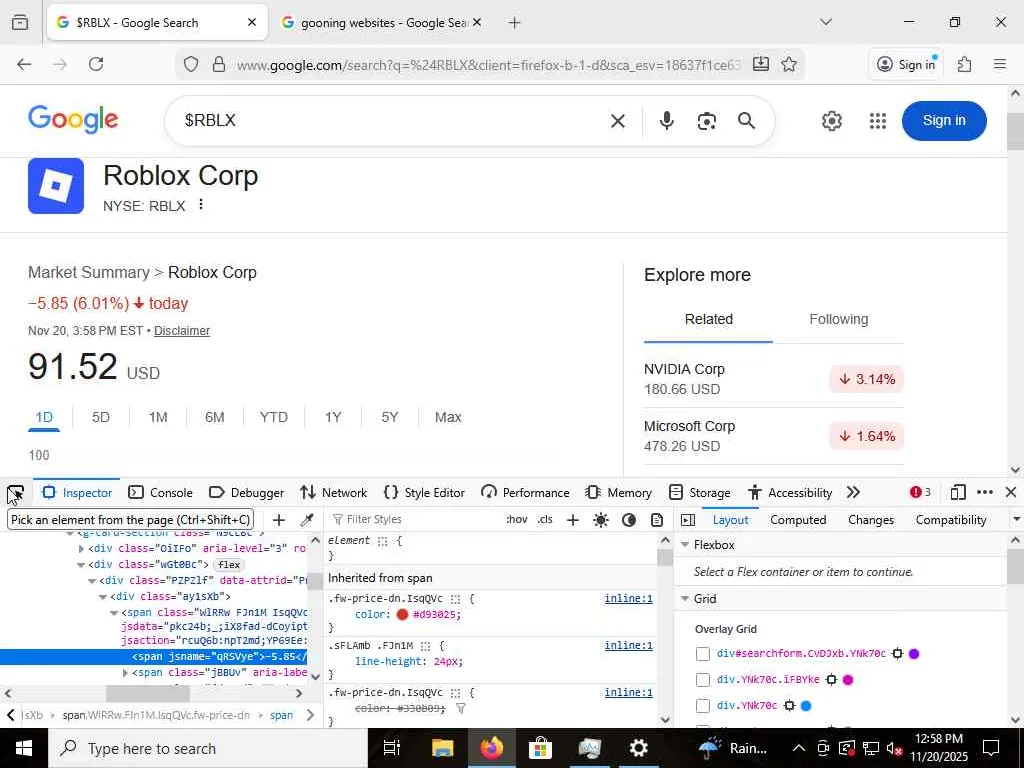Screen dimensions: 1024x768
Task: Reload the current page
Action: 96,64
